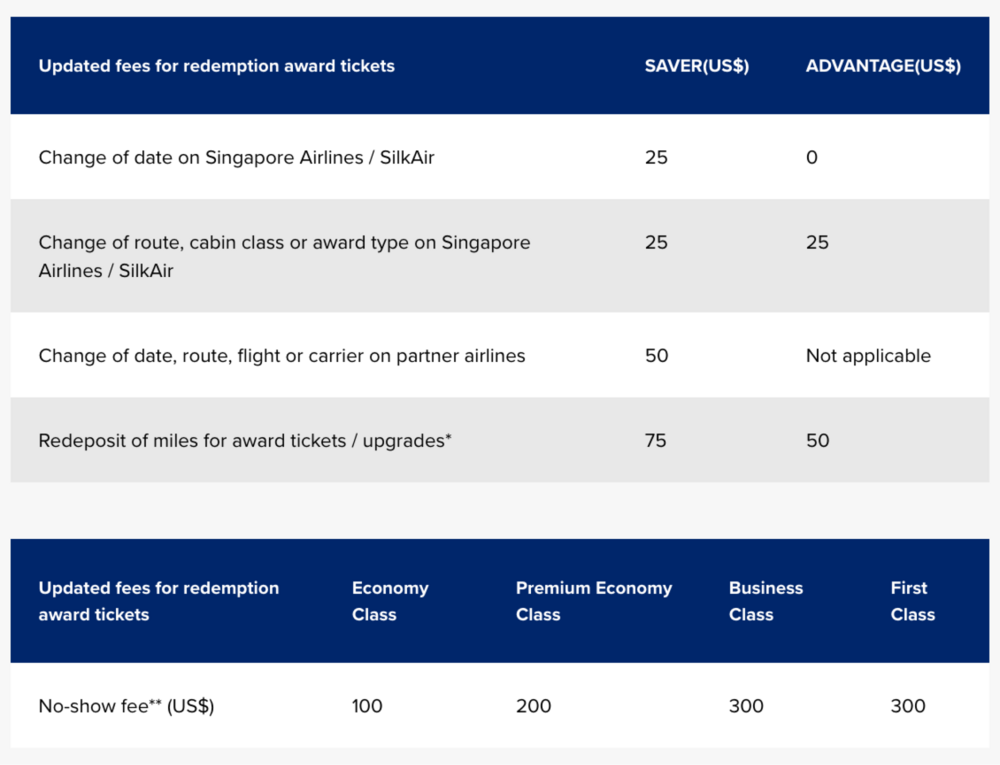Select the 'No-show fee** (US$)' row label
The height and width of the screenshot is (765, 1000).
(126, 706)
